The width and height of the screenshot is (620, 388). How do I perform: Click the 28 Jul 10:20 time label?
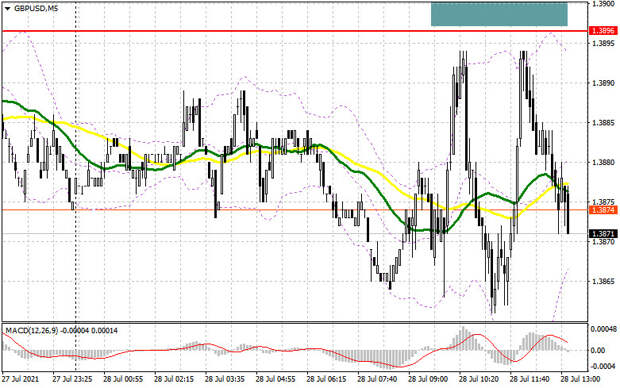click(x=479, y=379)
